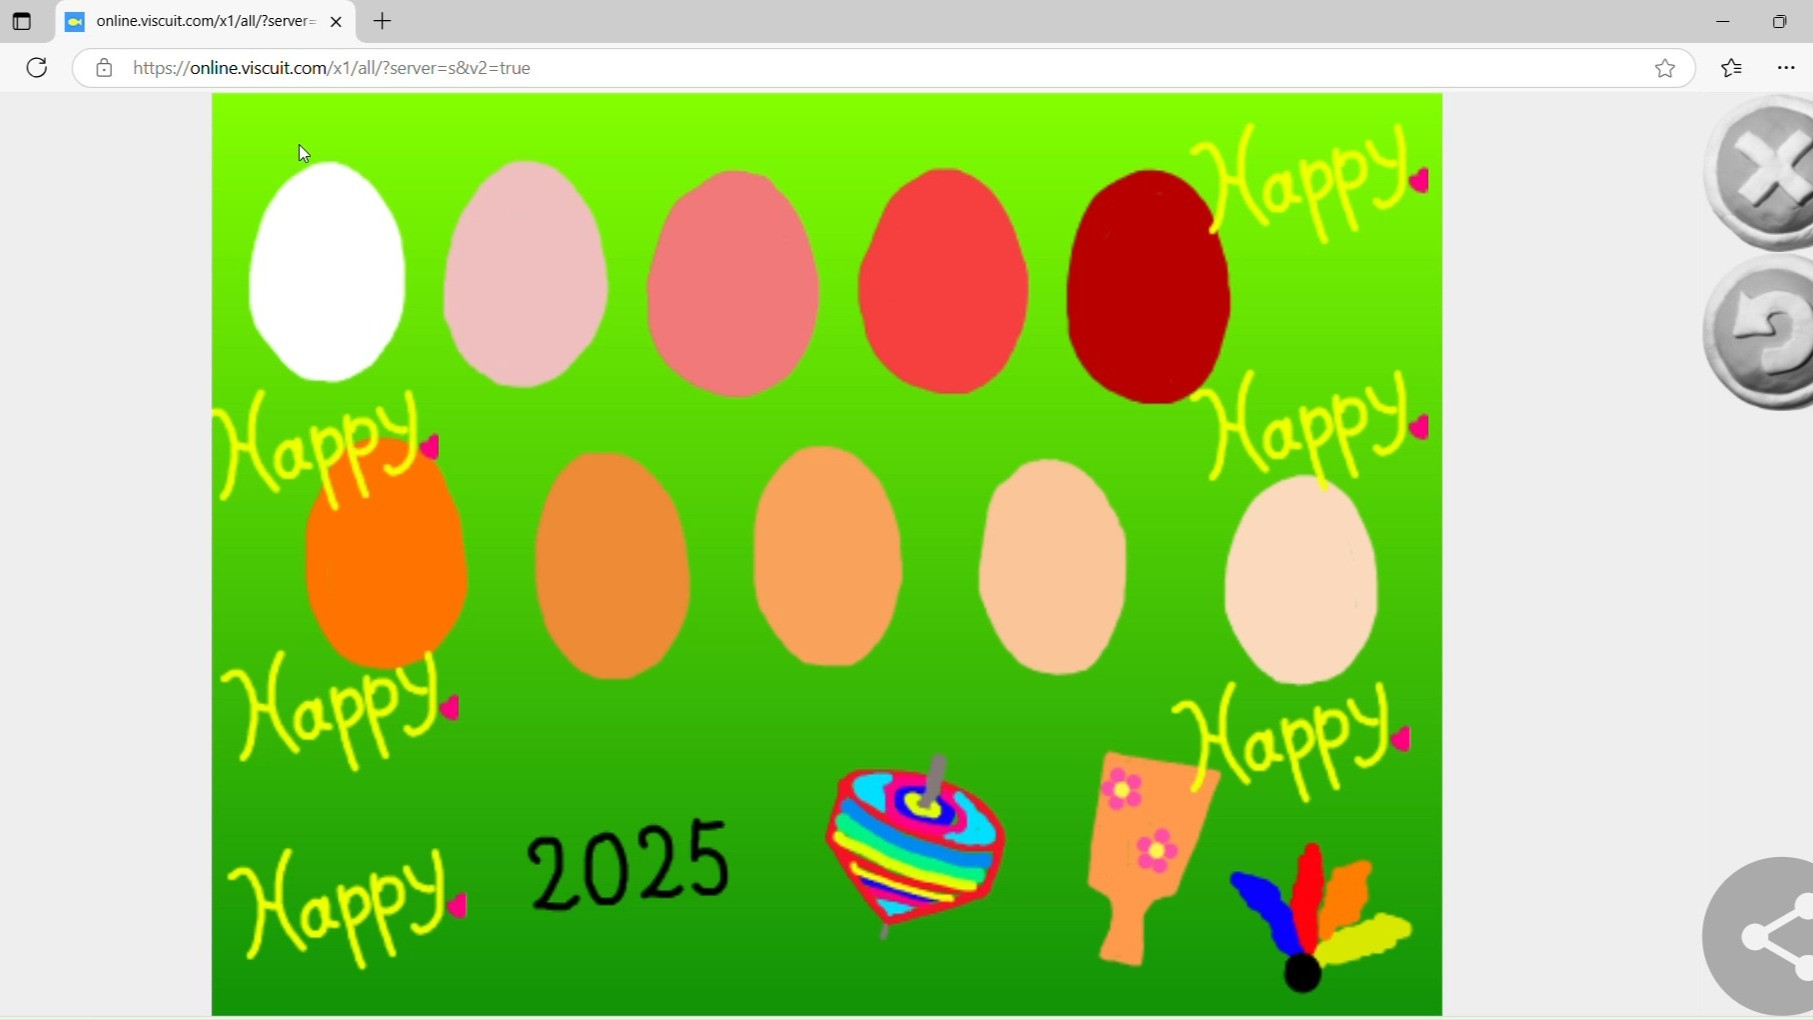Select the online.viscuit.com tab
This screenshot has height=1020, width=1813.
[205, 21]
